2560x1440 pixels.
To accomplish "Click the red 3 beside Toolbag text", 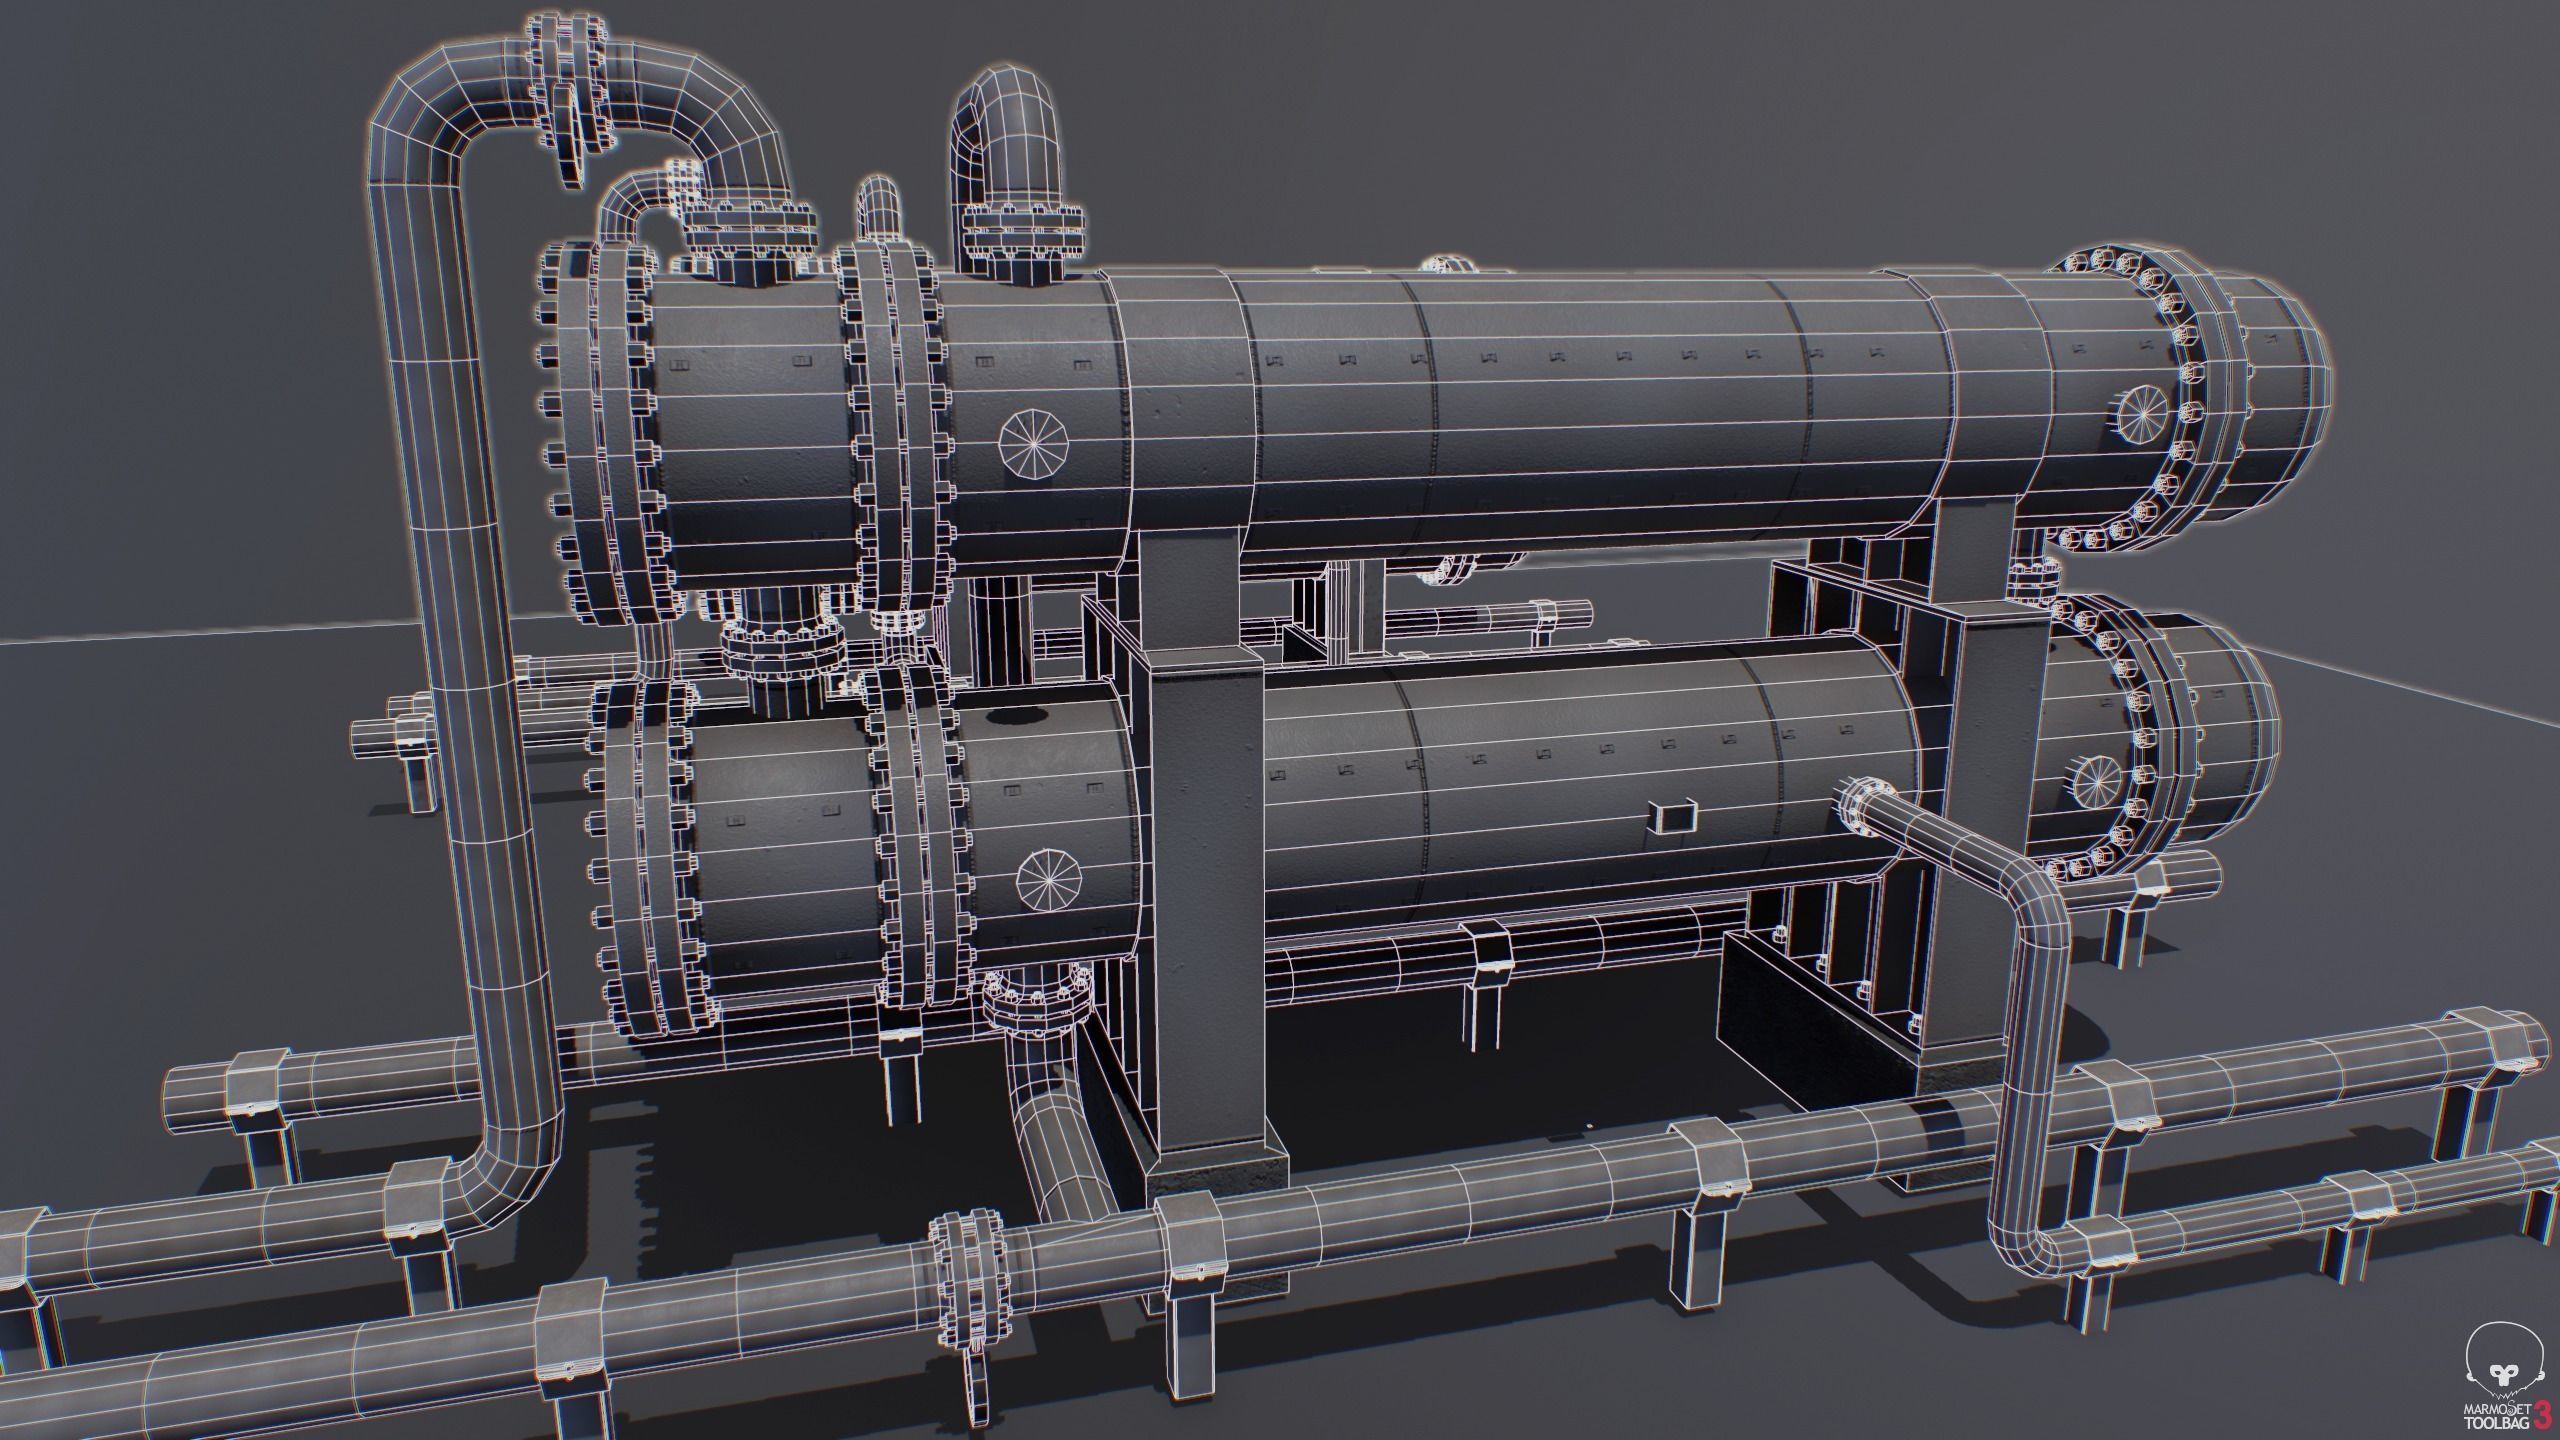I will 2544,1417.
